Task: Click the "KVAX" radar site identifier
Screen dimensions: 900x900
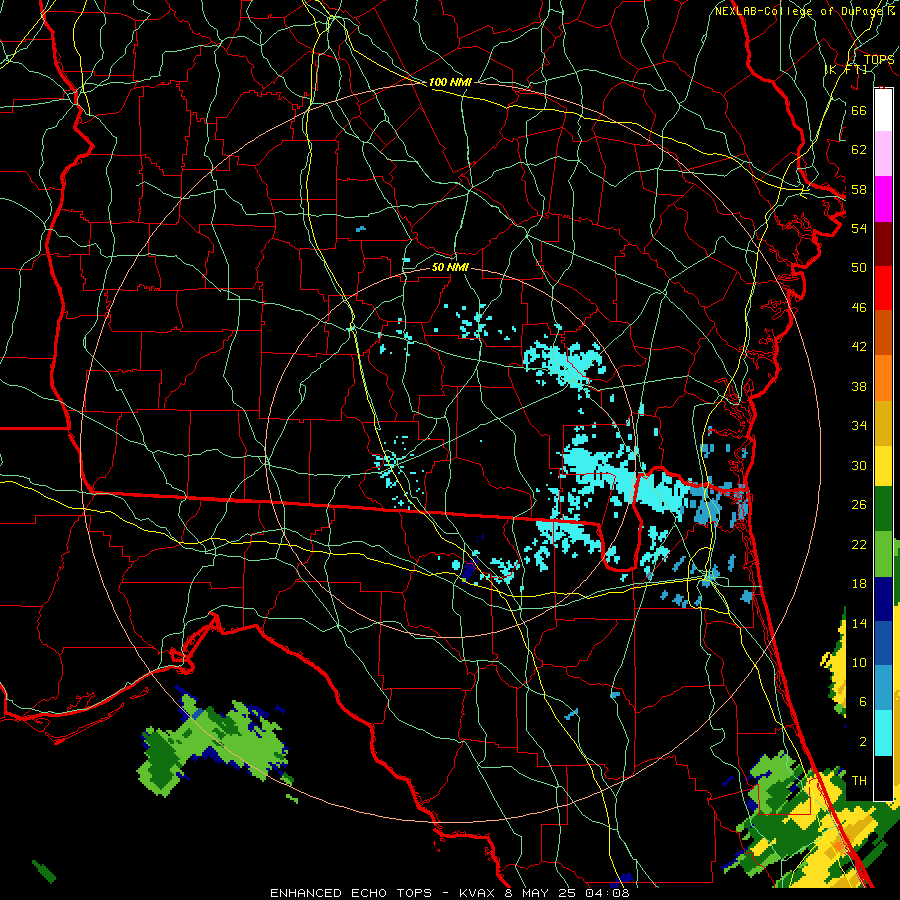Action: pos(479,893)
